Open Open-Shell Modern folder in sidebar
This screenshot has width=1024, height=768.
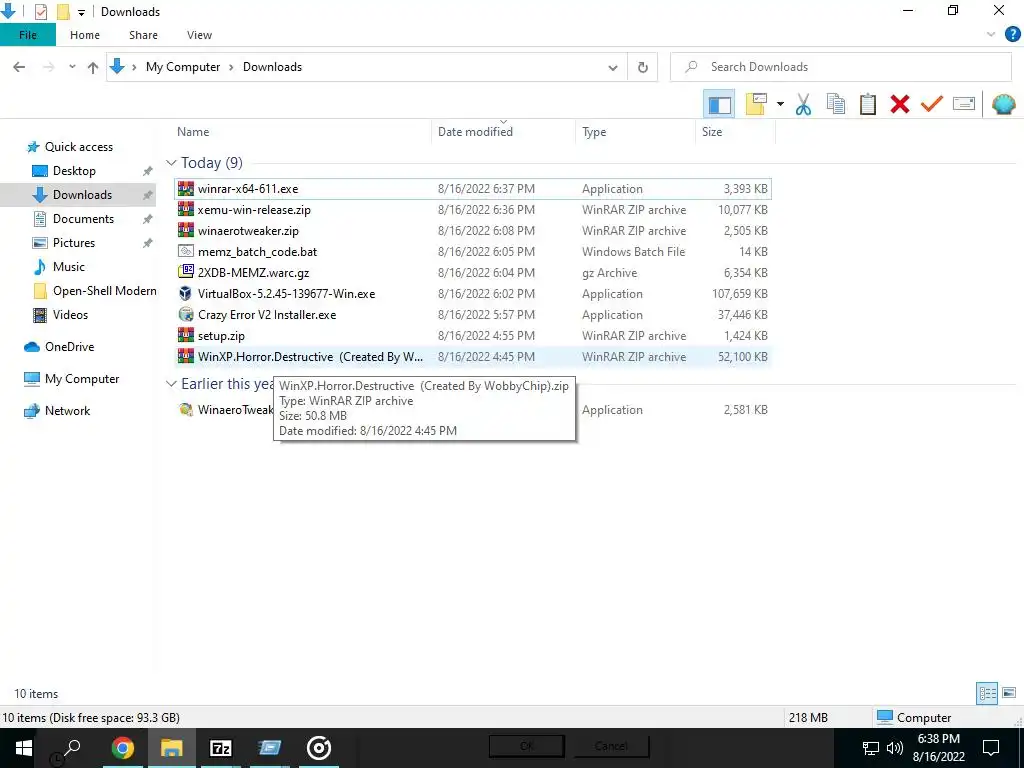point(104,291)
